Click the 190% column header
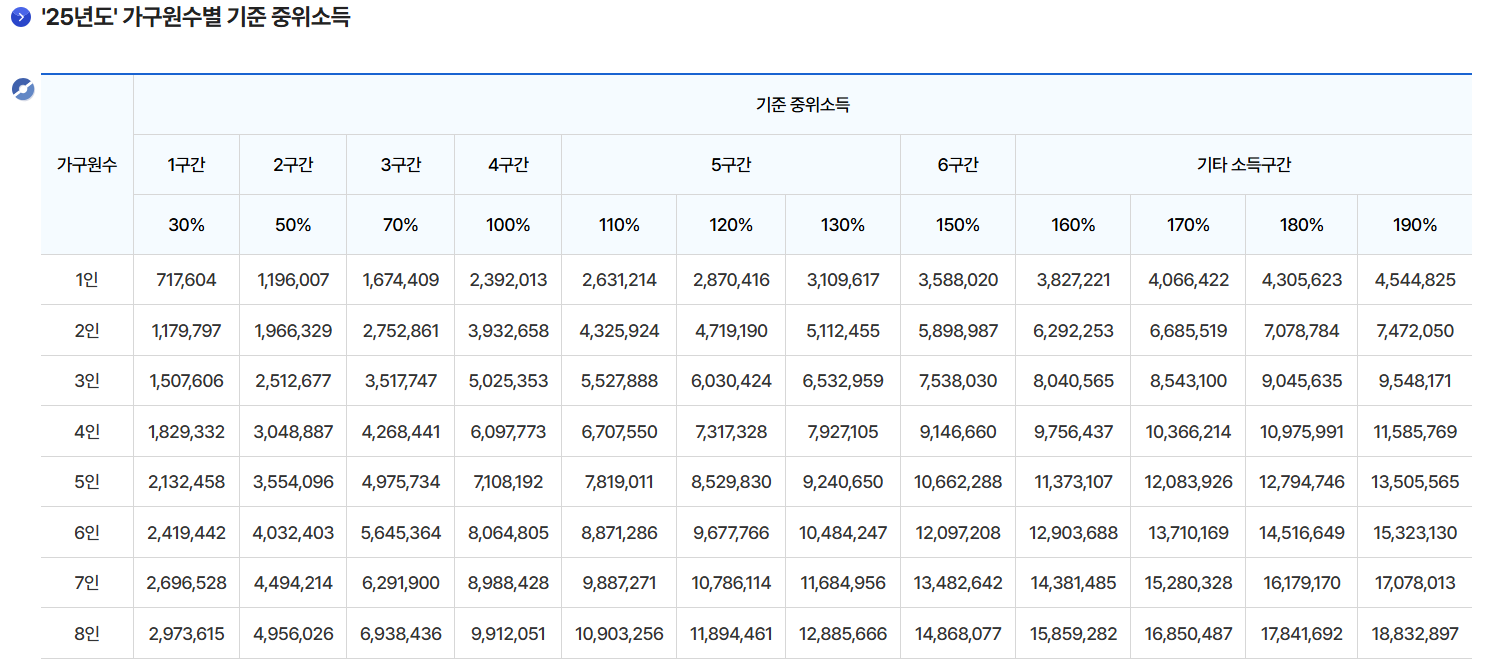 1414,224
